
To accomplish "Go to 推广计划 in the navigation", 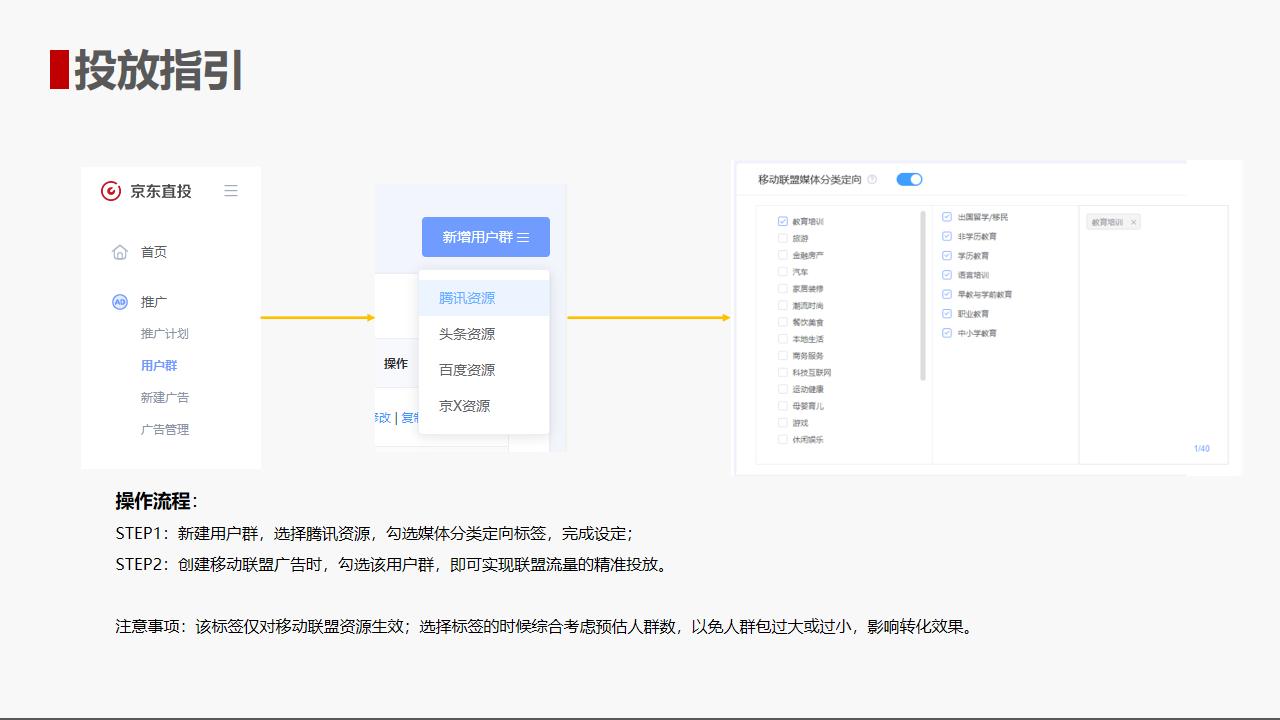I will tap(165, 333).
